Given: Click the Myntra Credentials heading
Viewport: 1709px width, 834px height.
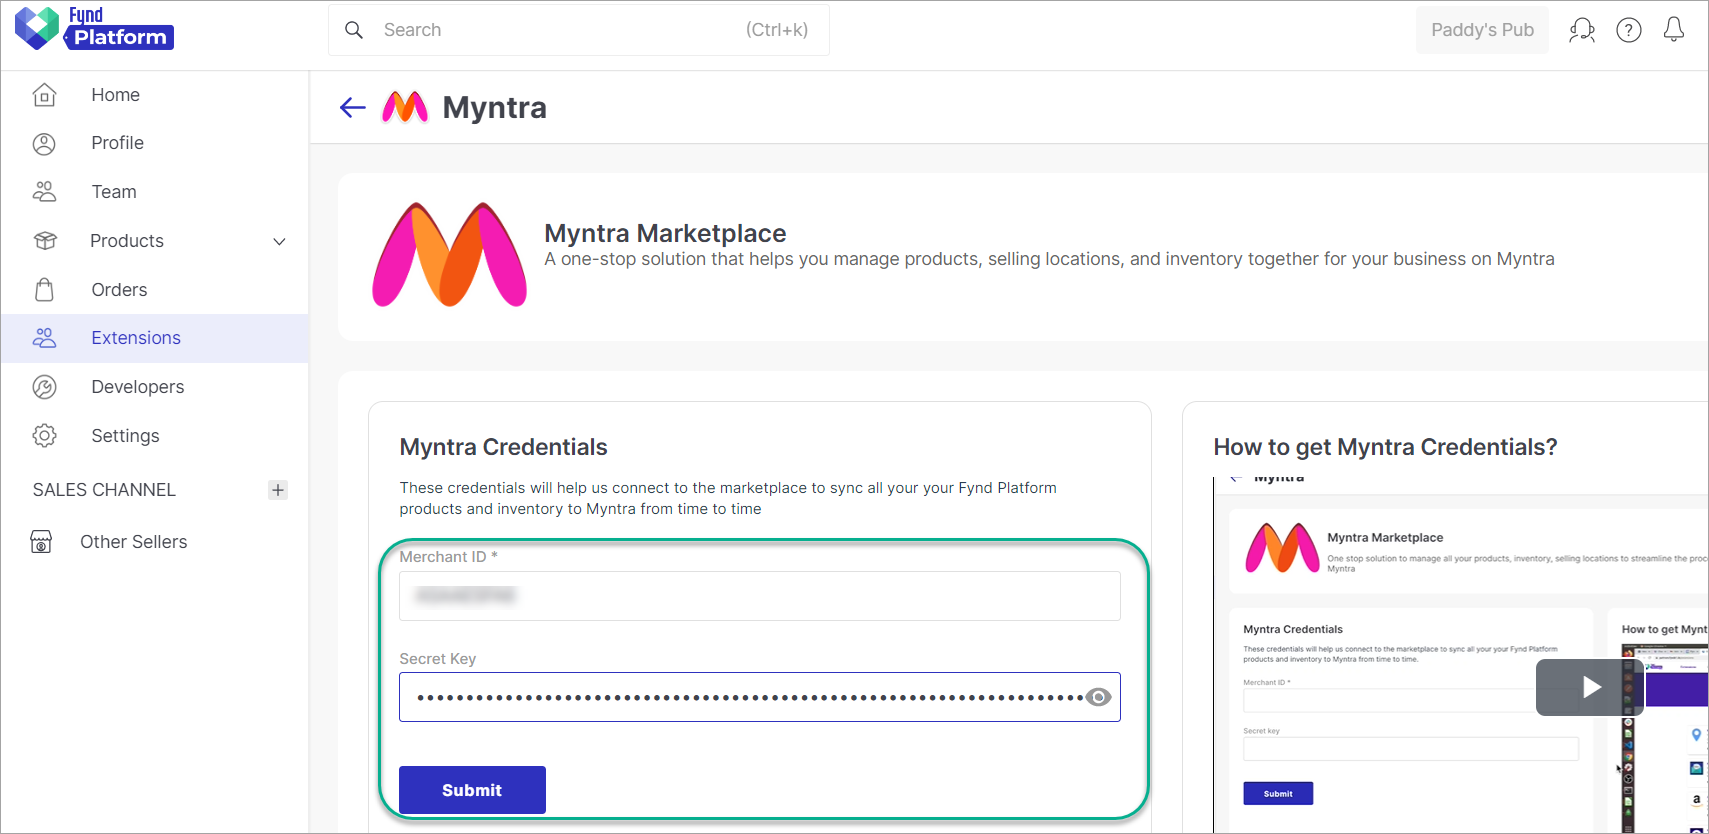Looking at the screenshot, I should (503, 447).
